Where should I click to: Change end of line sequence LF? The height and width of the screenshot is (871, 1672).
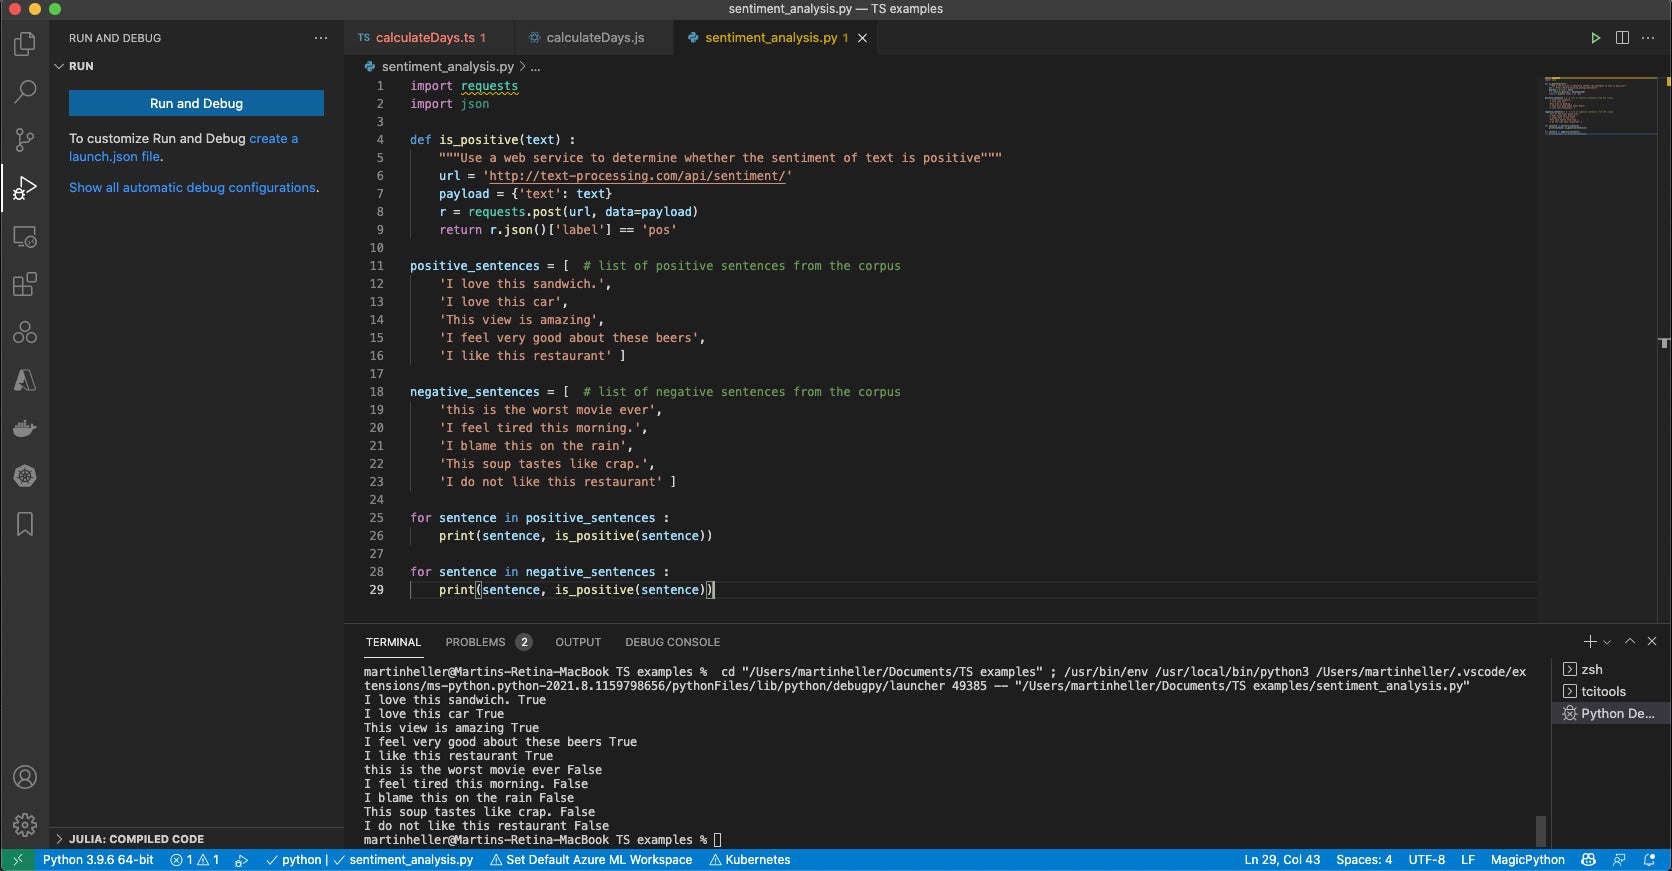tap(1468, 860)
